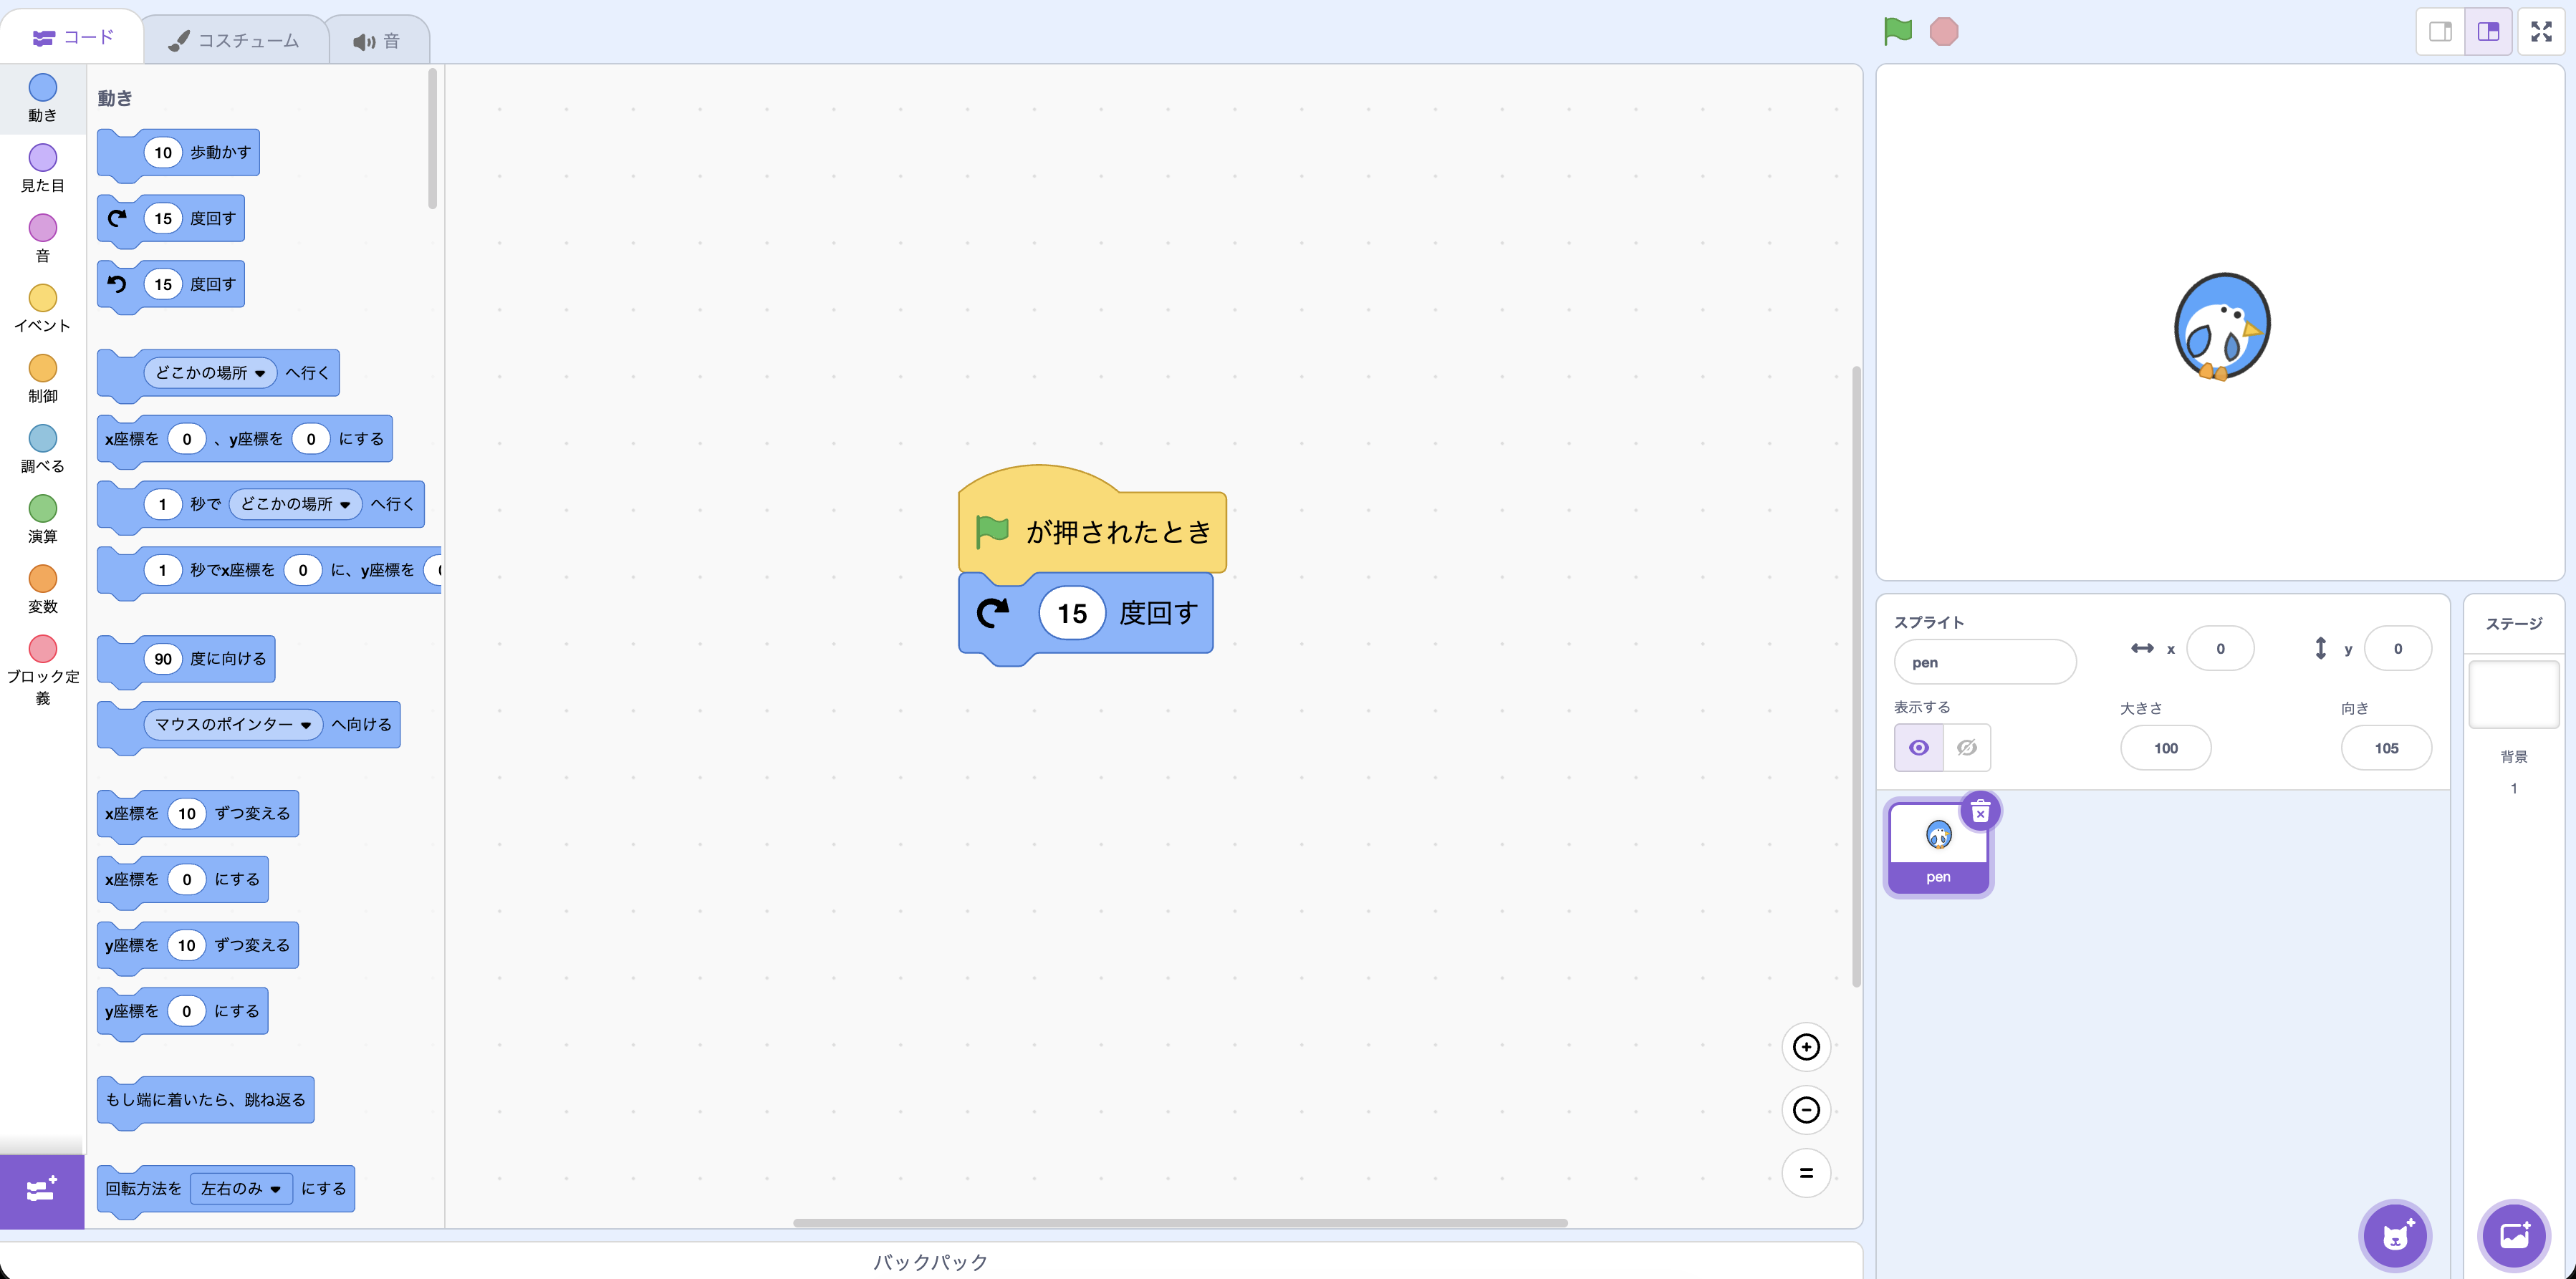The width and height of the screenshot is (2576, 1279).
Task: Choose a new backdrop icon
Action: tap(2514, 1236)
